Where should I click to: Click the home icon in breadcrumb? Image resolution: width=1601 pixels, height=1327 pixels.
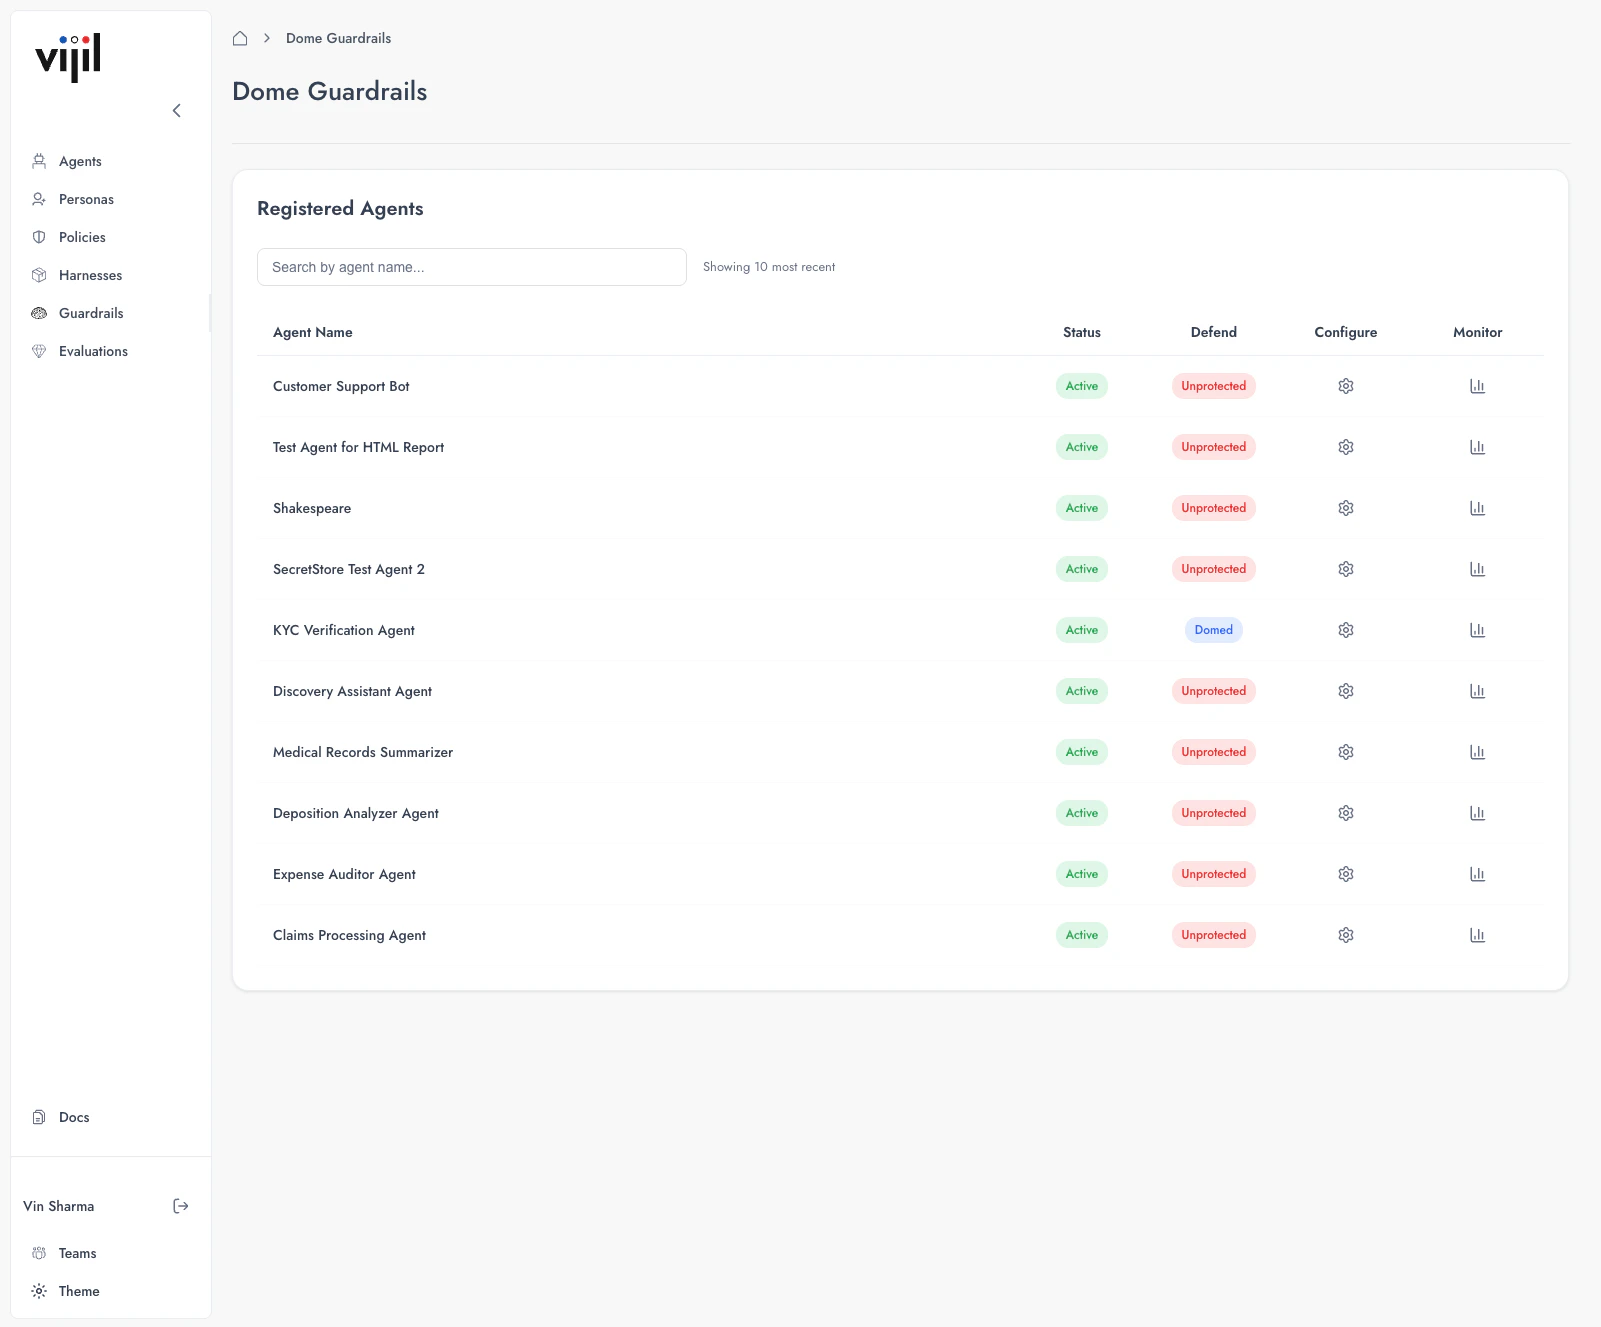tap(239, 37)
